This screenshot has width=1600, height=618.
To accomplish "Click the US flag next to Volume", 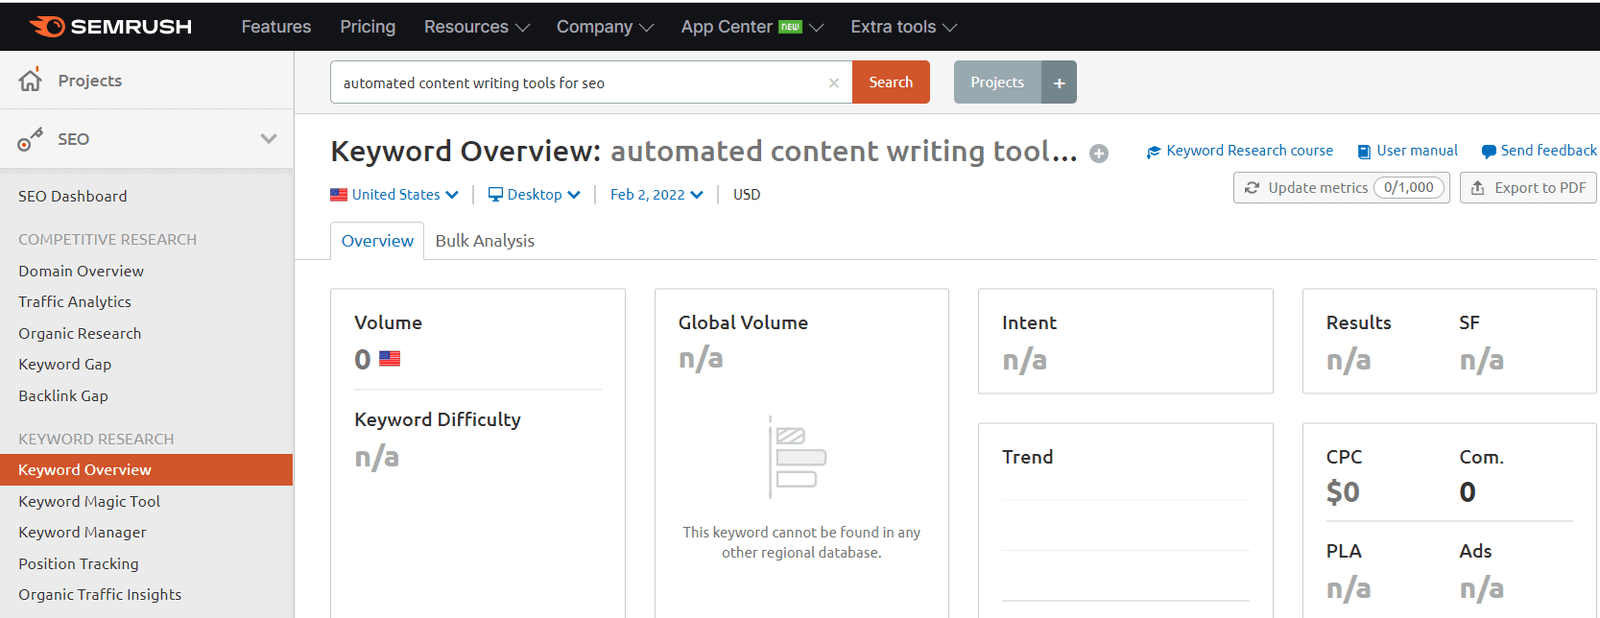I will click(390, 359).
